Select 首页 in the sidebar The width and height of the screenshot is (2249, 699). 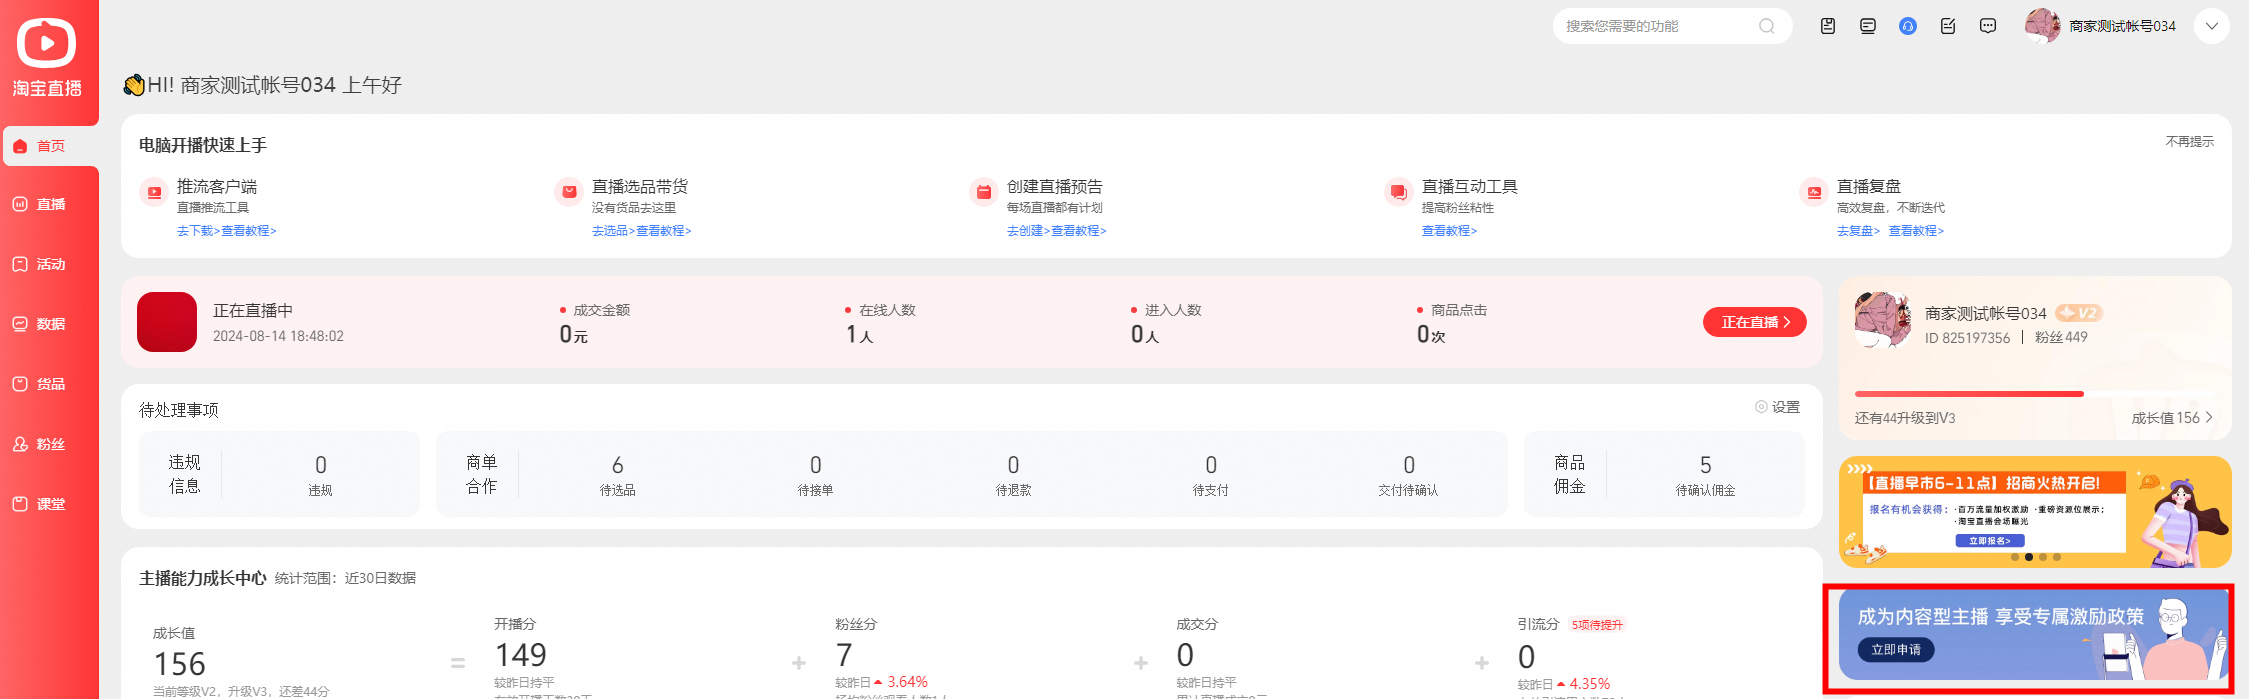point(50,146)
